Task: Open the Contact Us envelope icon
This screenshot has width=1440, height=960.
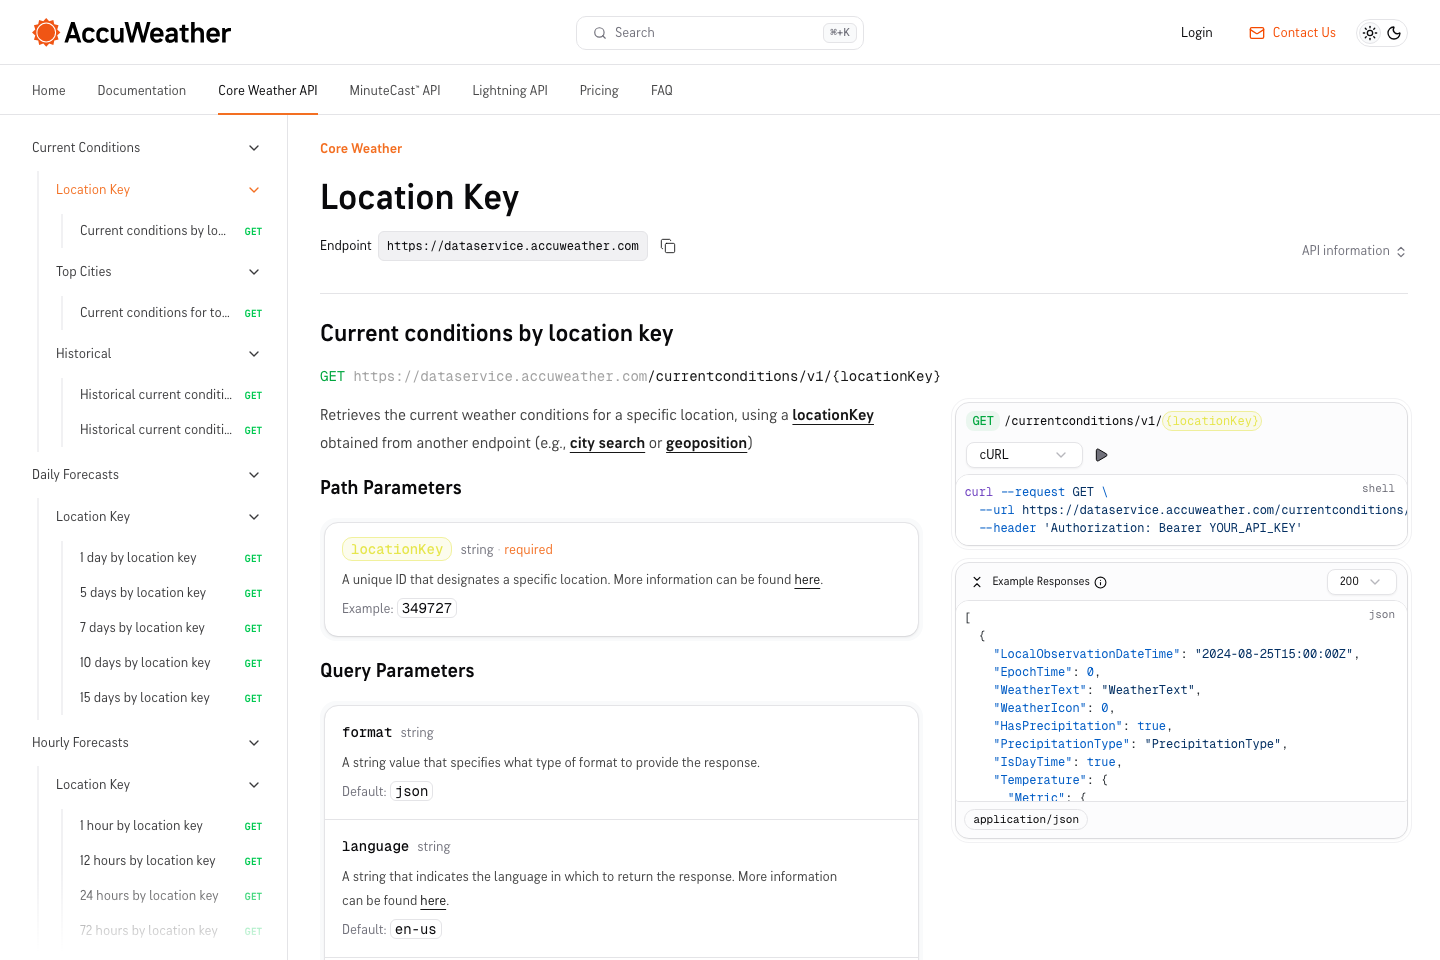Action: pos(1255,32)
